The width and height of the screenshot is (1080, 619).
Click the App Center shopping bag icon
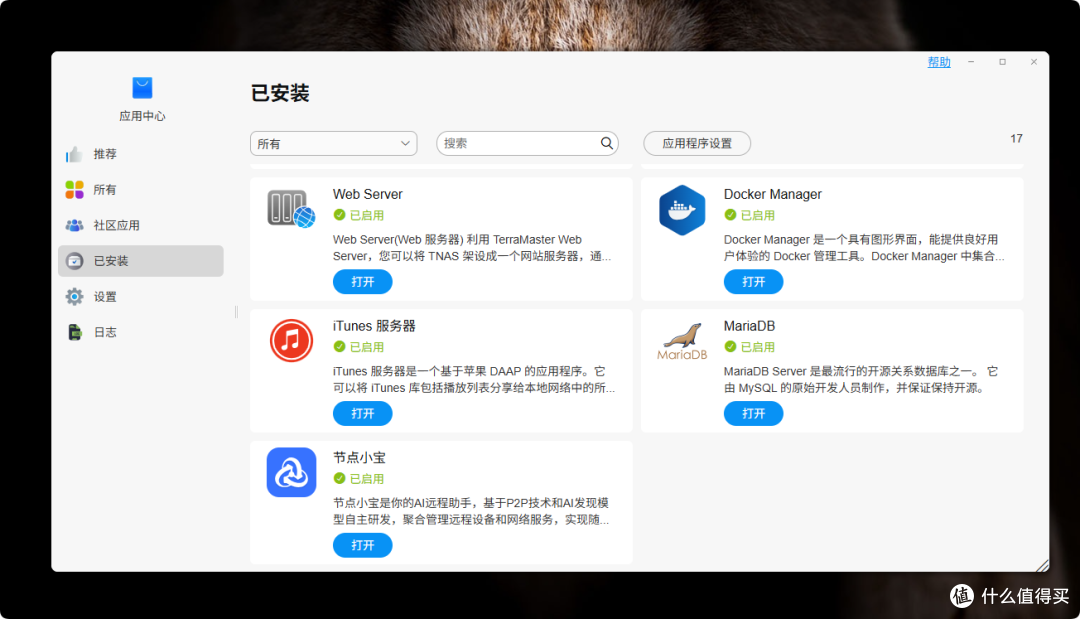coord(142,88)
